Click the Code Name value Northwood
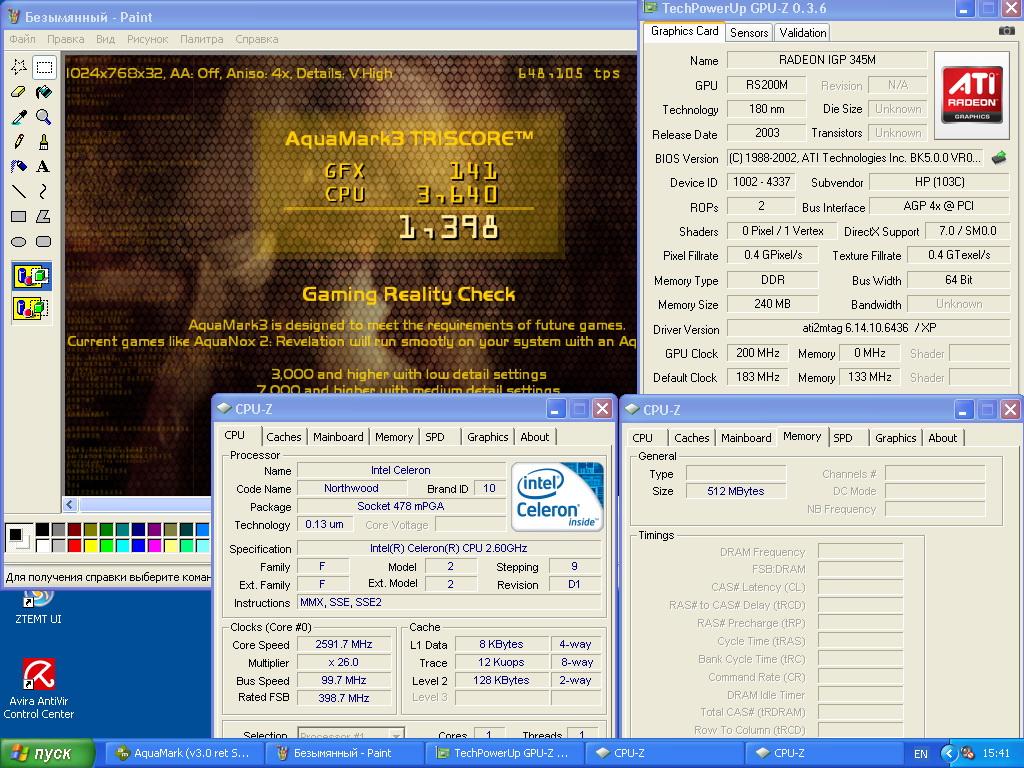The image size is (1024, 768). tap(351, 488)
